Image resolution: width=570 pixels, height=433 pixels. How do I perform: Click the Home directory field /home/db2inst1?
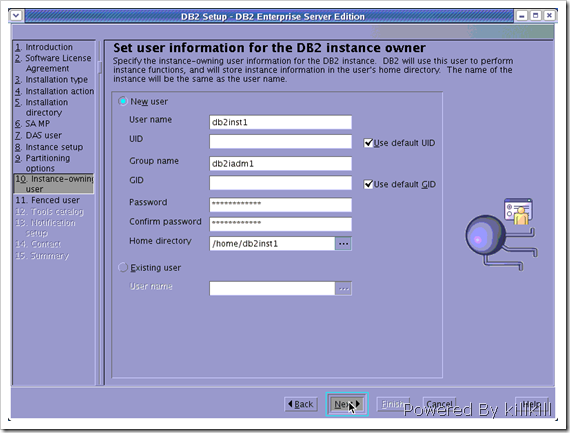[x=272, y=244]
